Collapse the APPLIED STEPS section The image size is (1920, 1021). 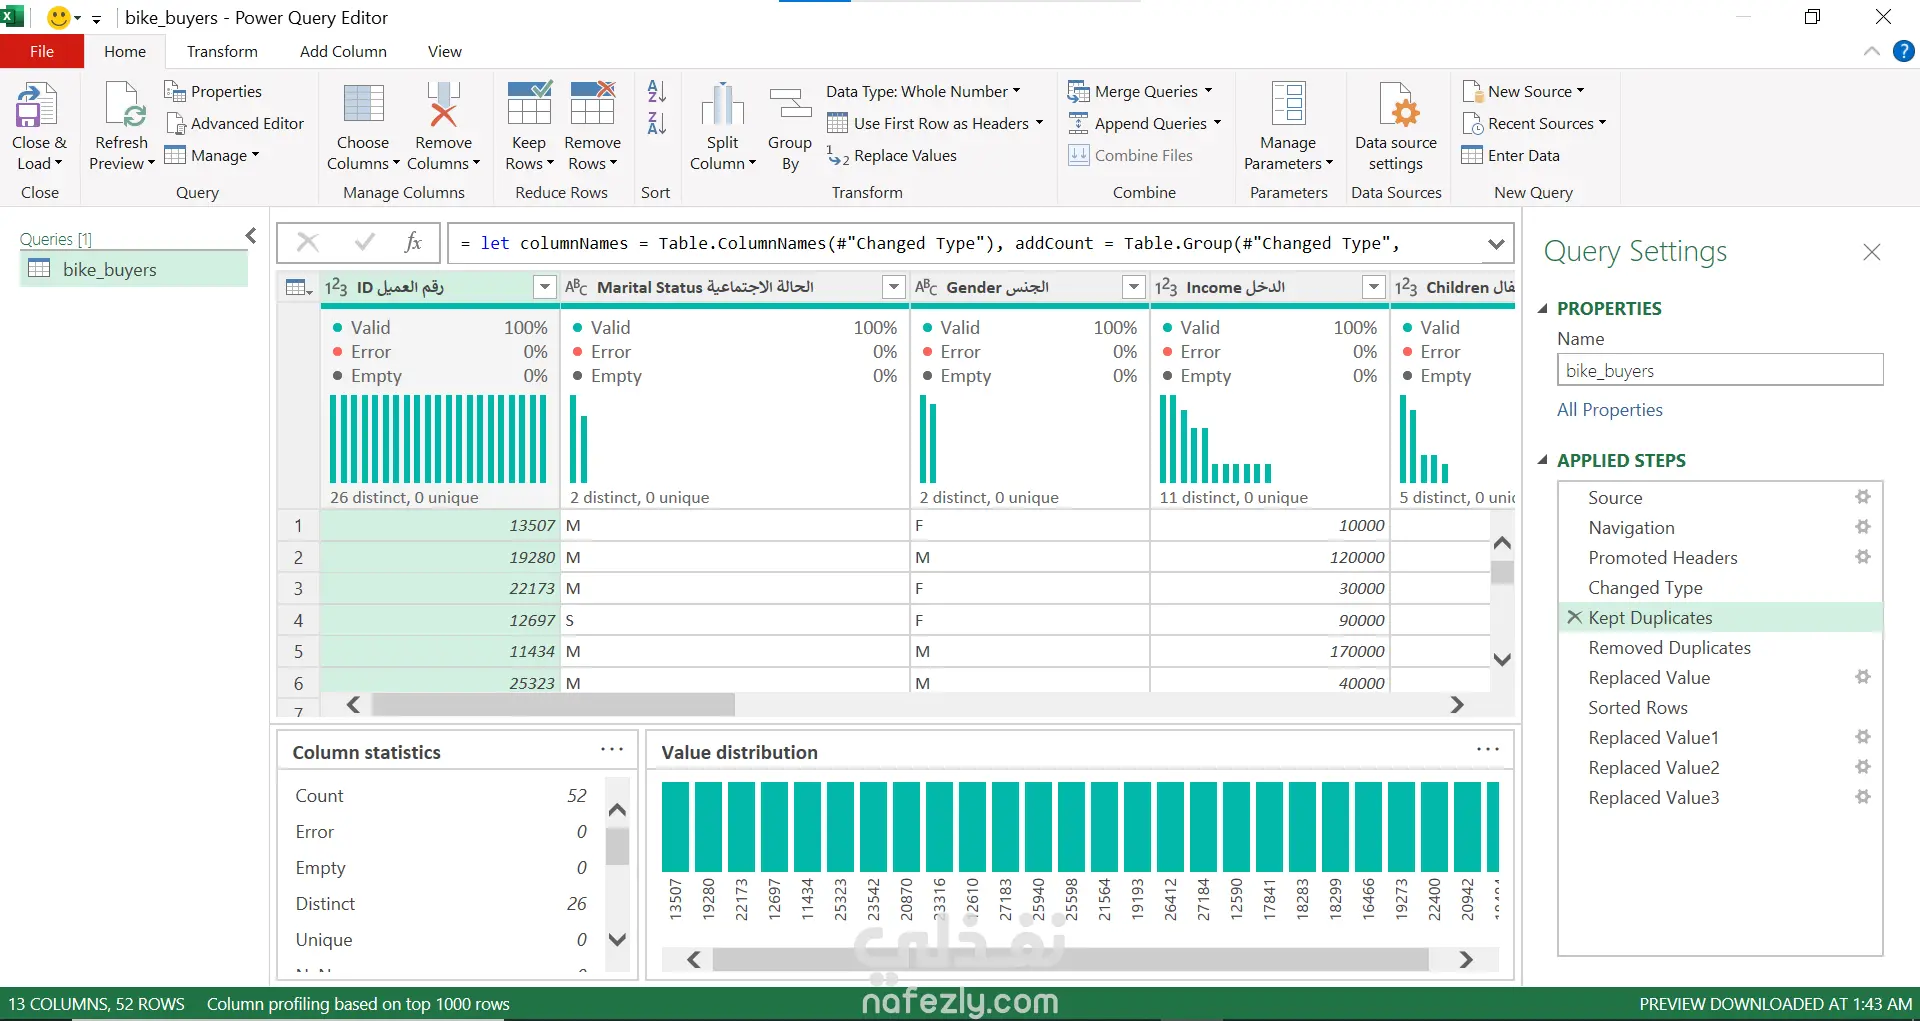pyautogui.click(x=1542, y=460)
